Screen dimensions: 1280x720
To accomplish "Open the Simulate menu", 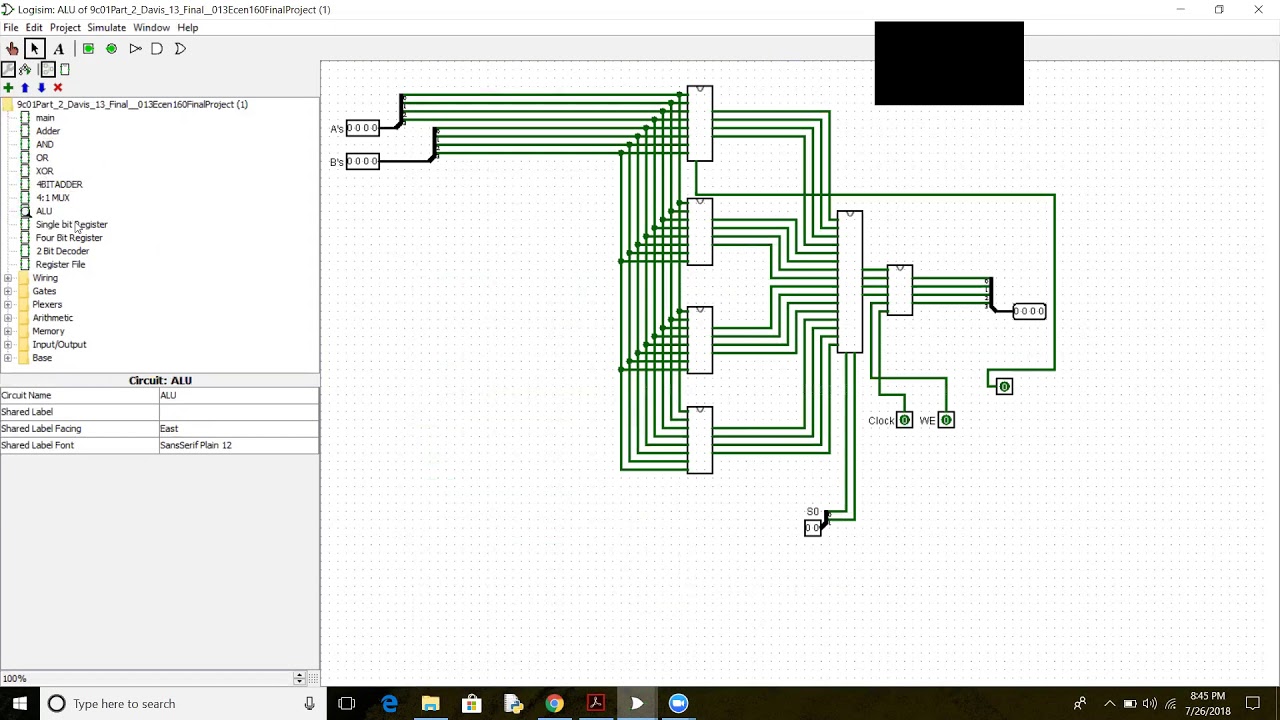I will point(106,27).
